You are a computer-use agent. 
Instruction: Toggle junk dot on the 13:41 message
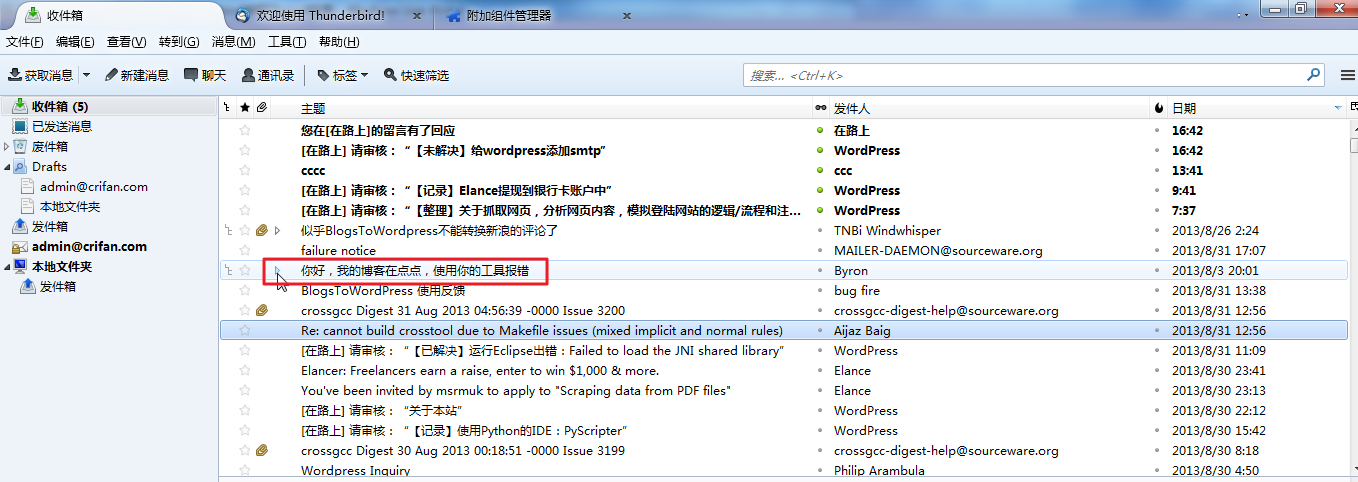(x=1157, y=170)
